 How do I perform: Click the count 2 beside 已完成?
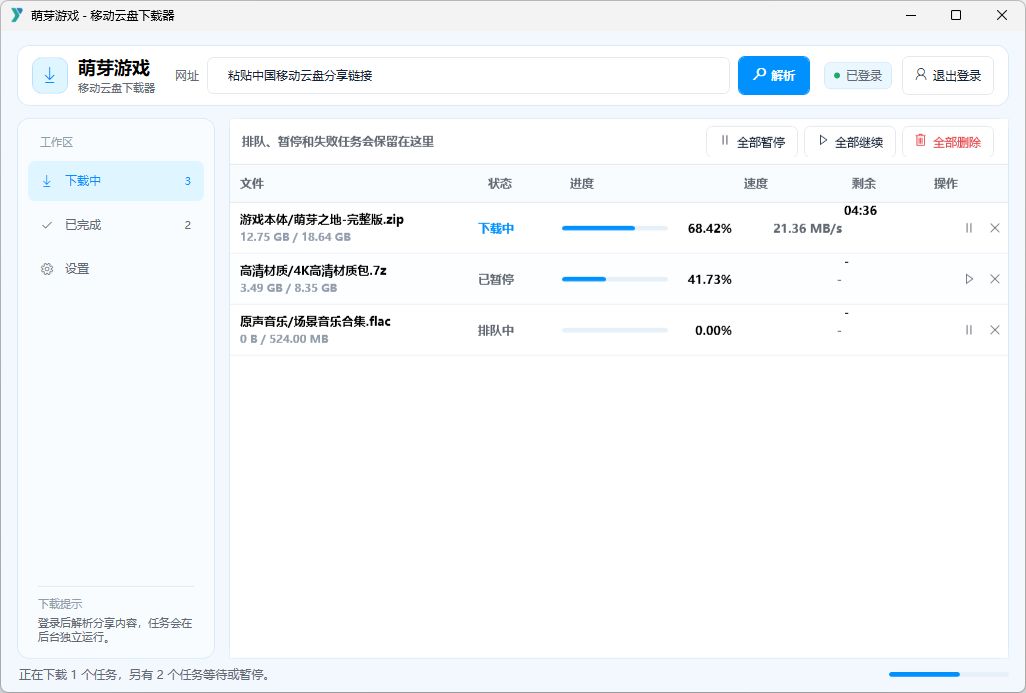pos(188,225)
